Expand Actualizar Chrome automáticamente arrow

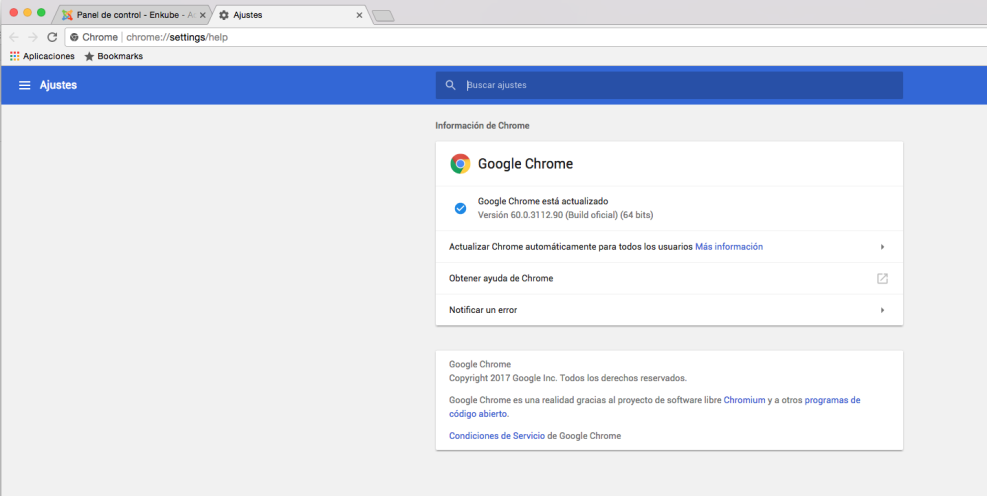[x=883, y=247]
